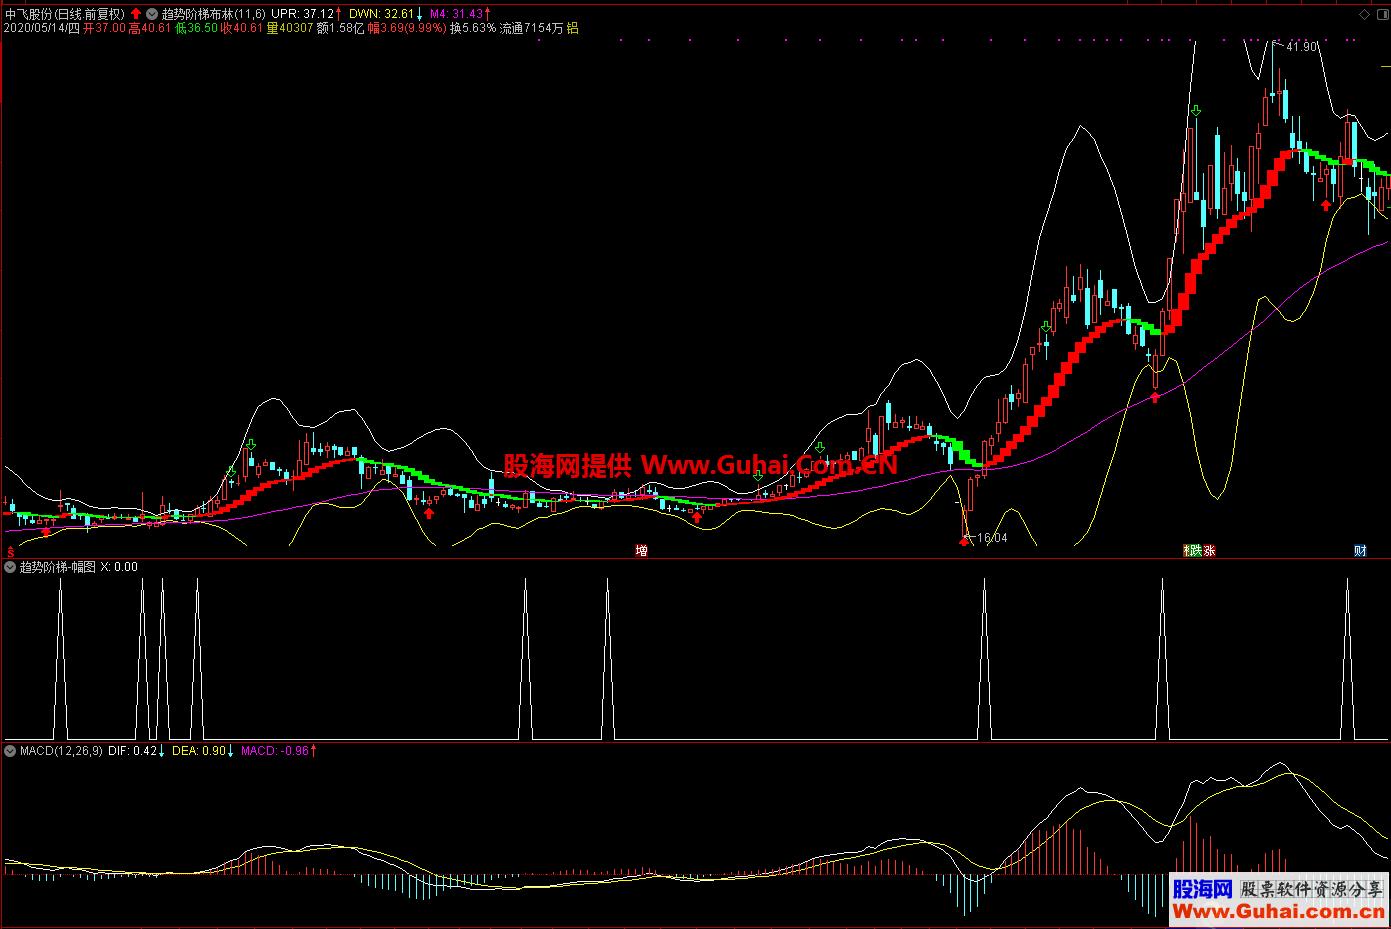The height and width of the screenshot is (929, 1391).
Task: Click the red $ marker at chart bottom-left
Action: [x=11, y=551]
